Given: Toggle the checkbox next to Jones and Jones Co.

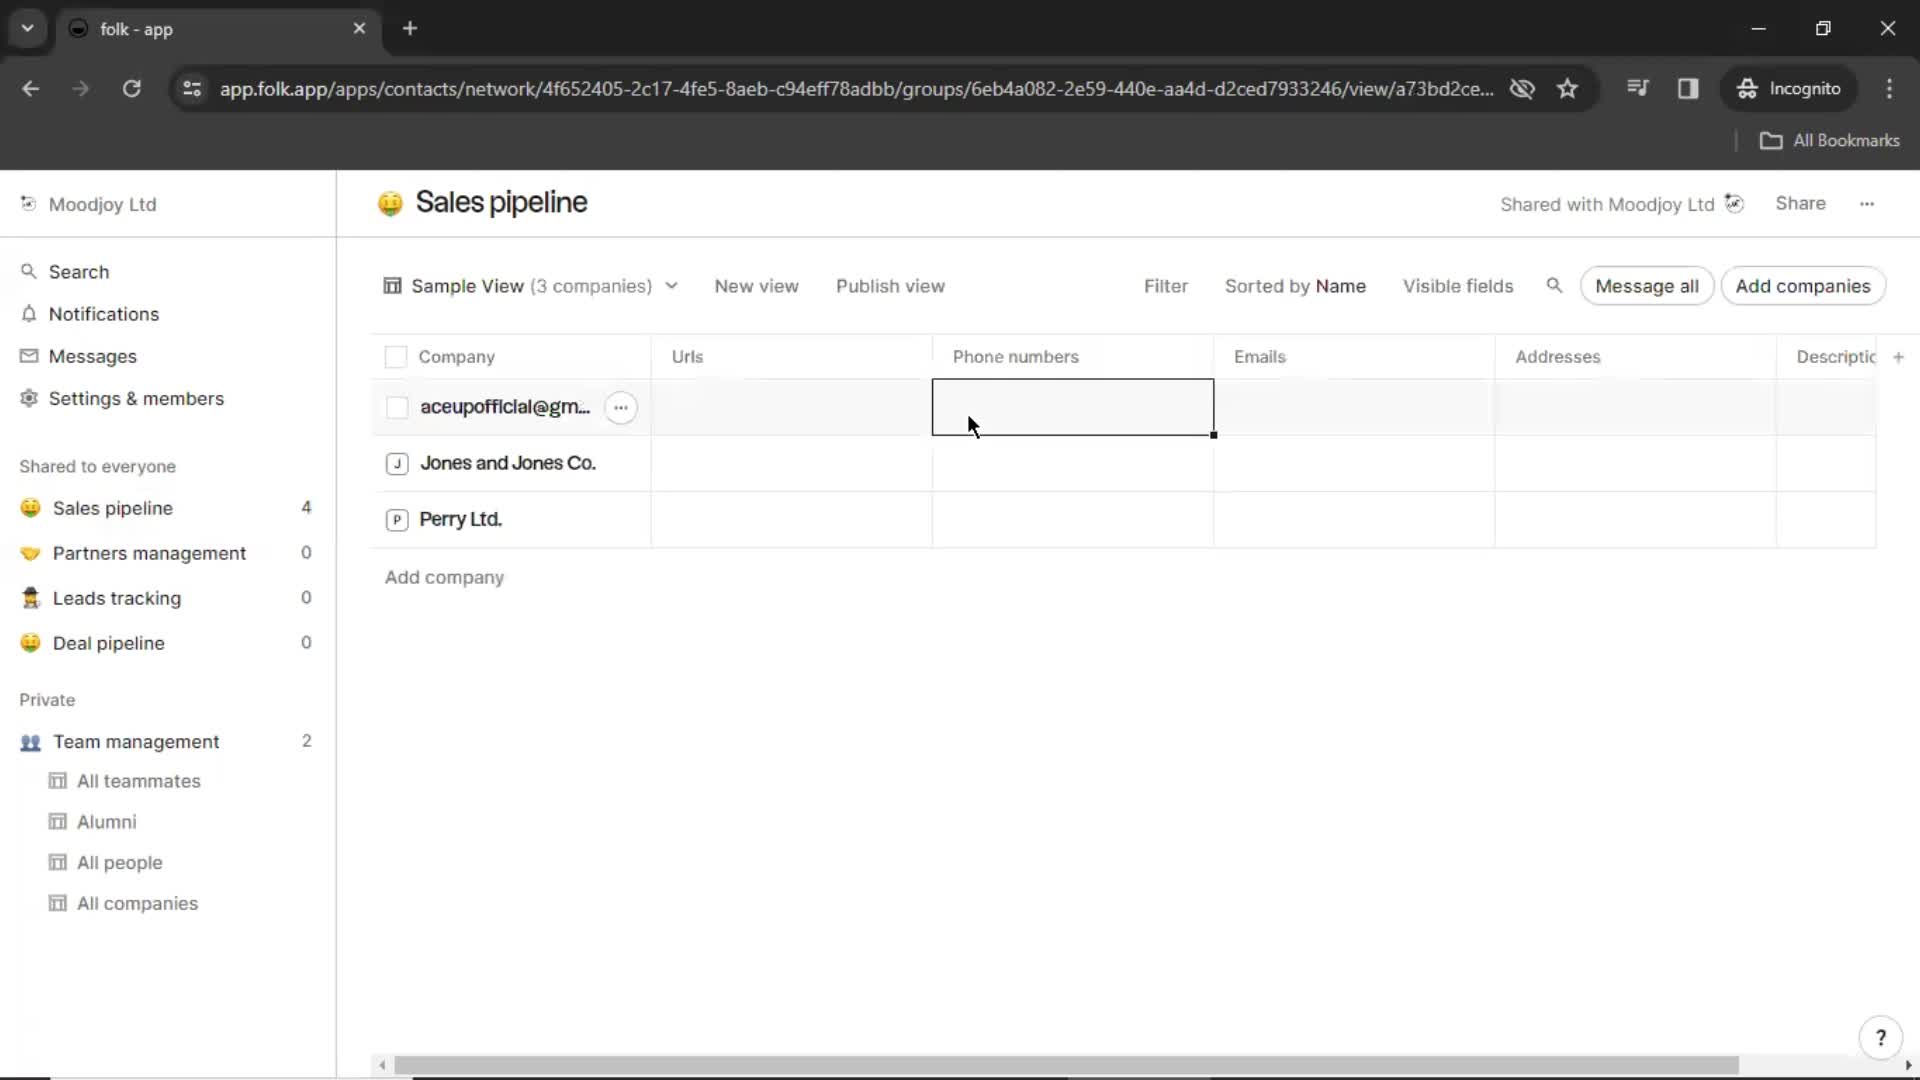Looking at the screenshot, I should 396,462.
